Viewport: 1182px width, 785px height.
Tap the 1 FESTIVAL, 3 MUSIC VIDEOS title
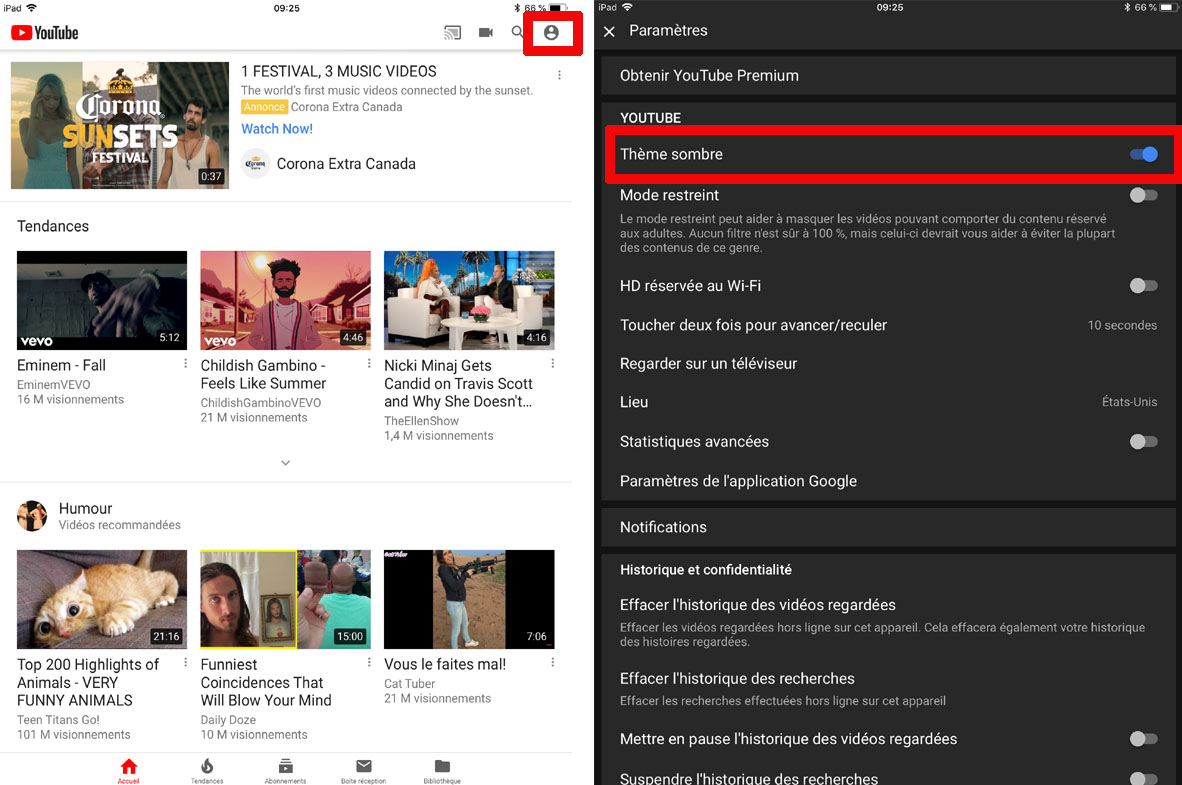point(338,72)
